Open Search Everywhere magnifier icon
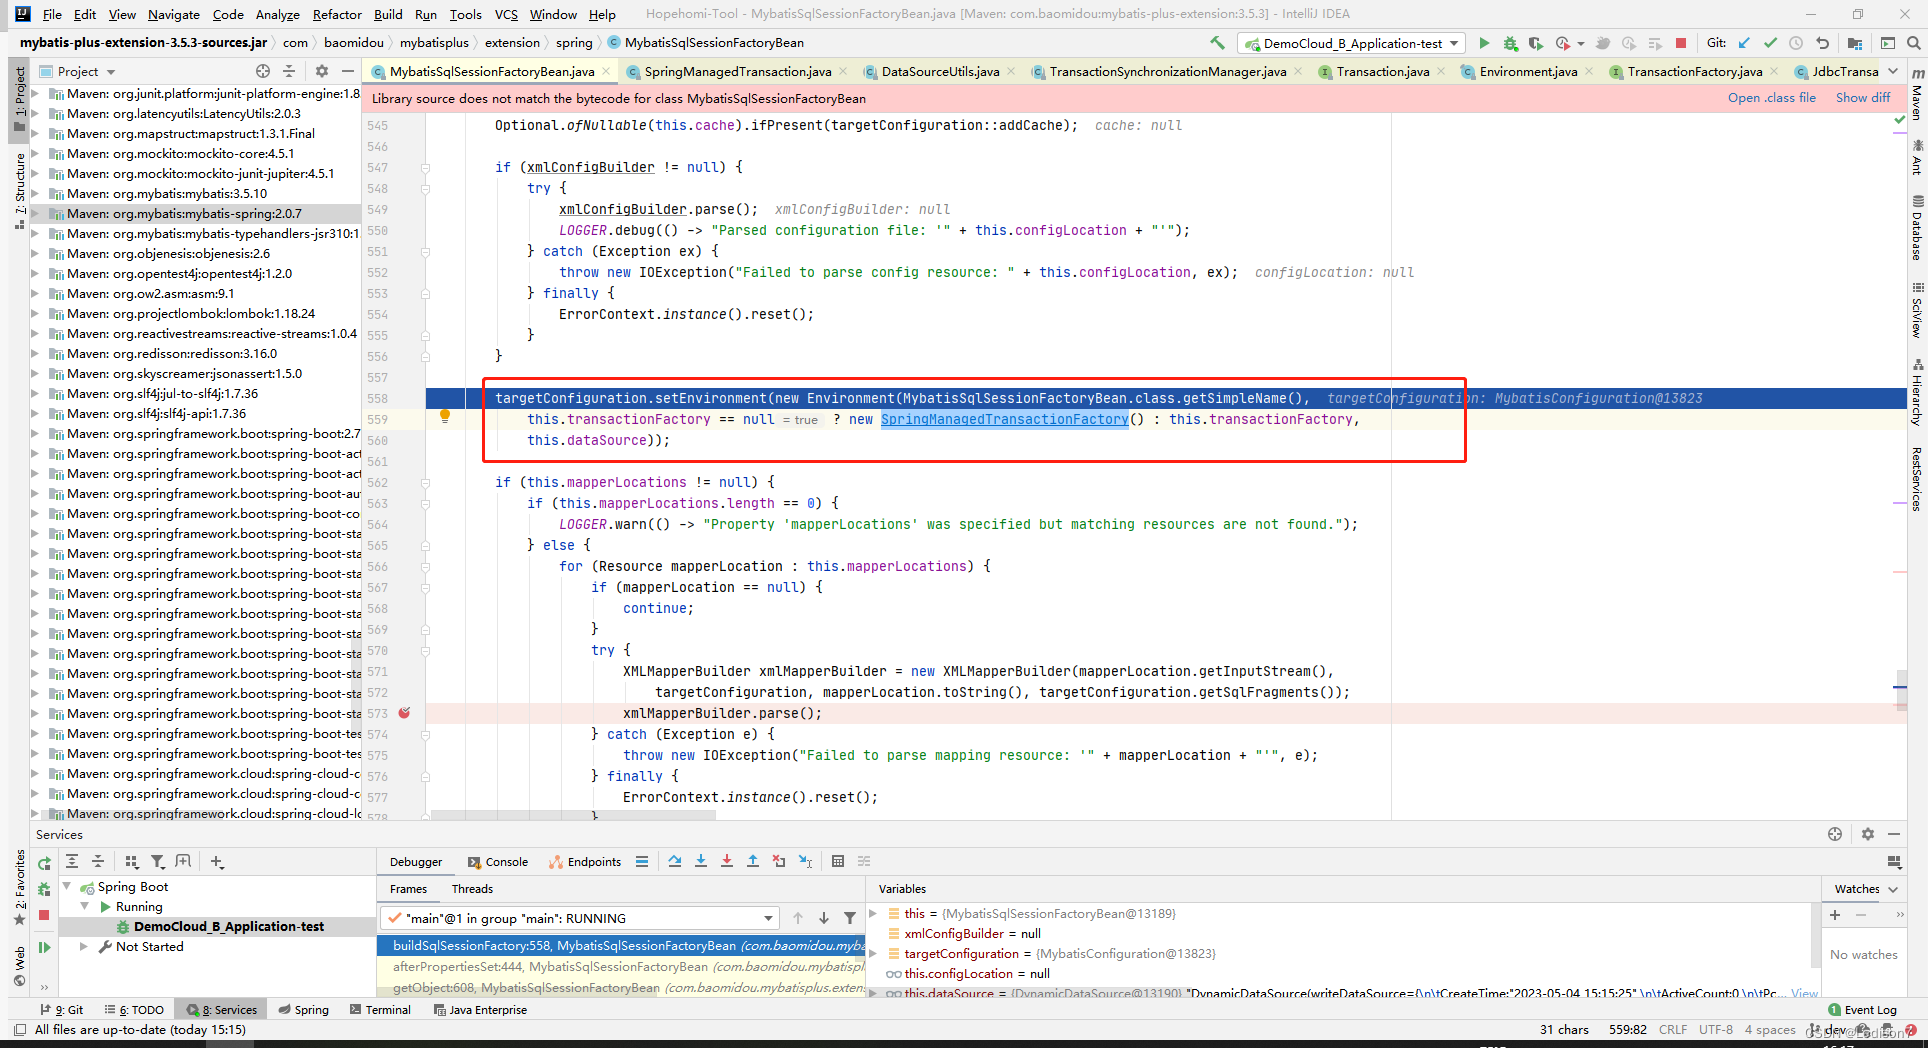1928x1048 pixels. coord(1913,43)
